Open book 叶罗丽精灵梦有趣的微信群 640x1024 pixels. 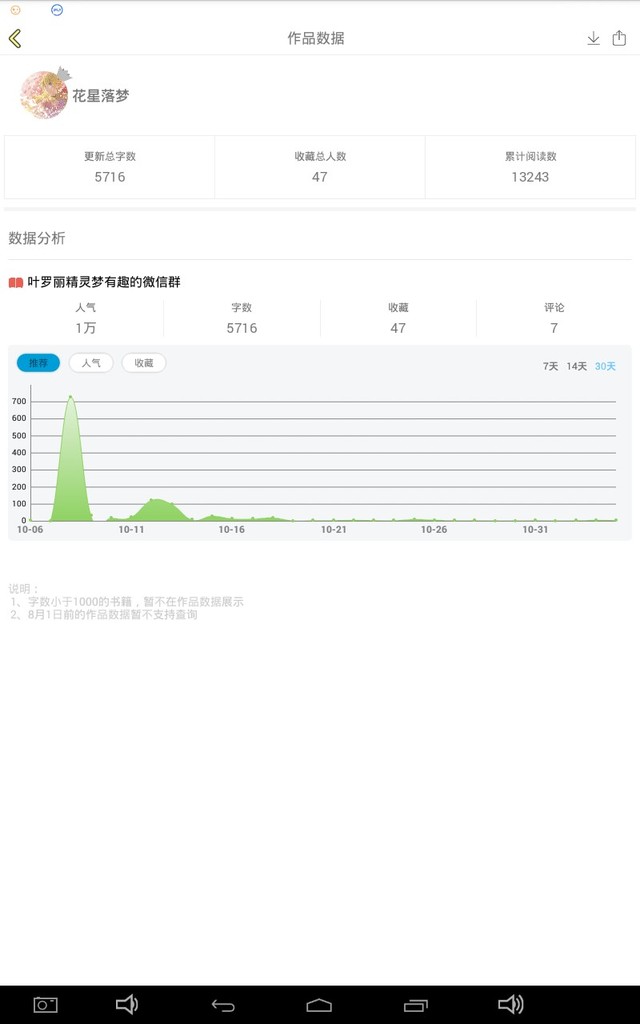tap(104, 283)
